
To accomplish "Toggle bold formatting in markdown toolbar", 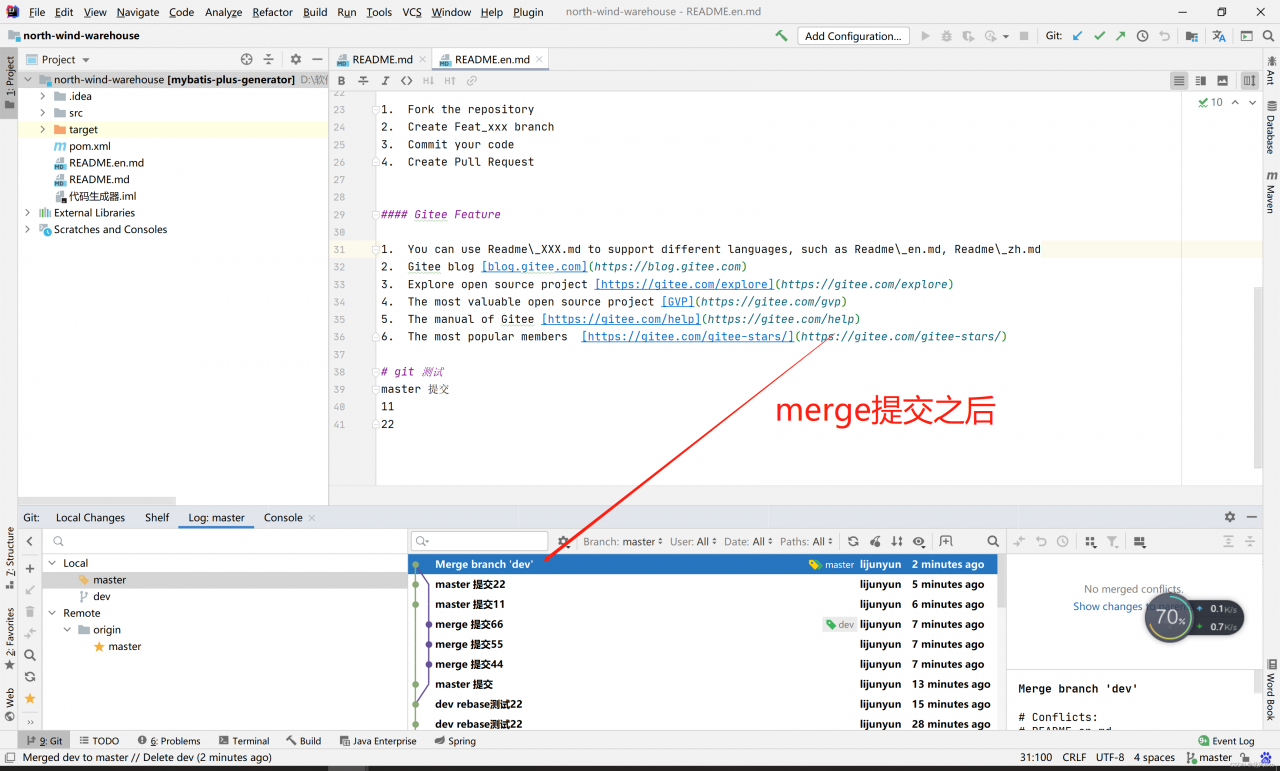I will 341,81.
